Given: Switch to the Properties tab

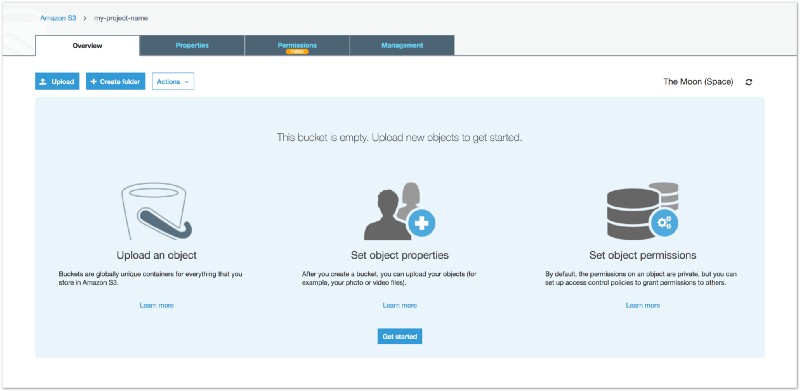Looking at the screenshot, I should point(192,45).
